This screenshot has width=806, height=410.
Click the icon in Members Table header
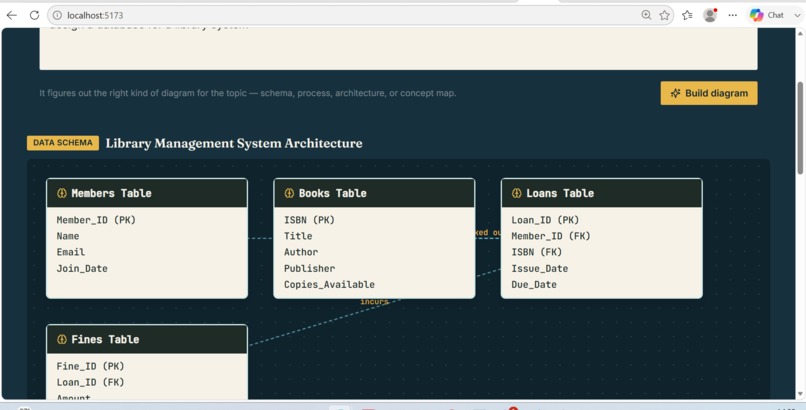(62, 193)
